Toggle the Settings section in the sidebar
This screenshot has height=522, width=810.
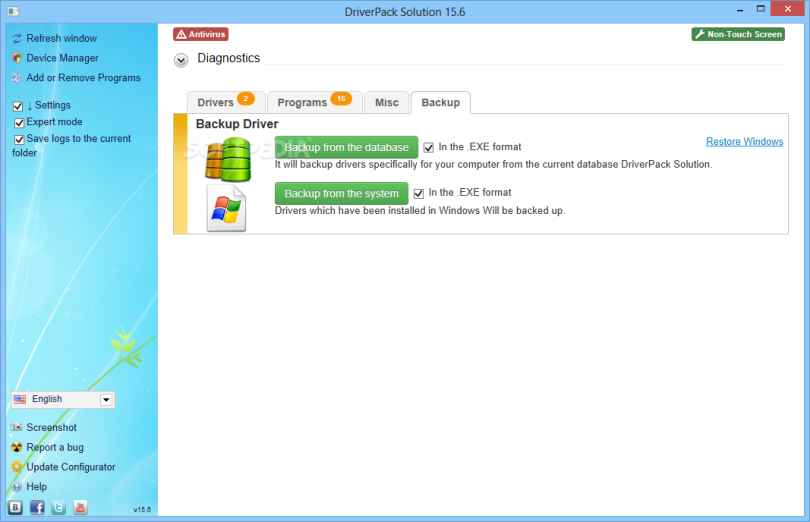[18, 106]
